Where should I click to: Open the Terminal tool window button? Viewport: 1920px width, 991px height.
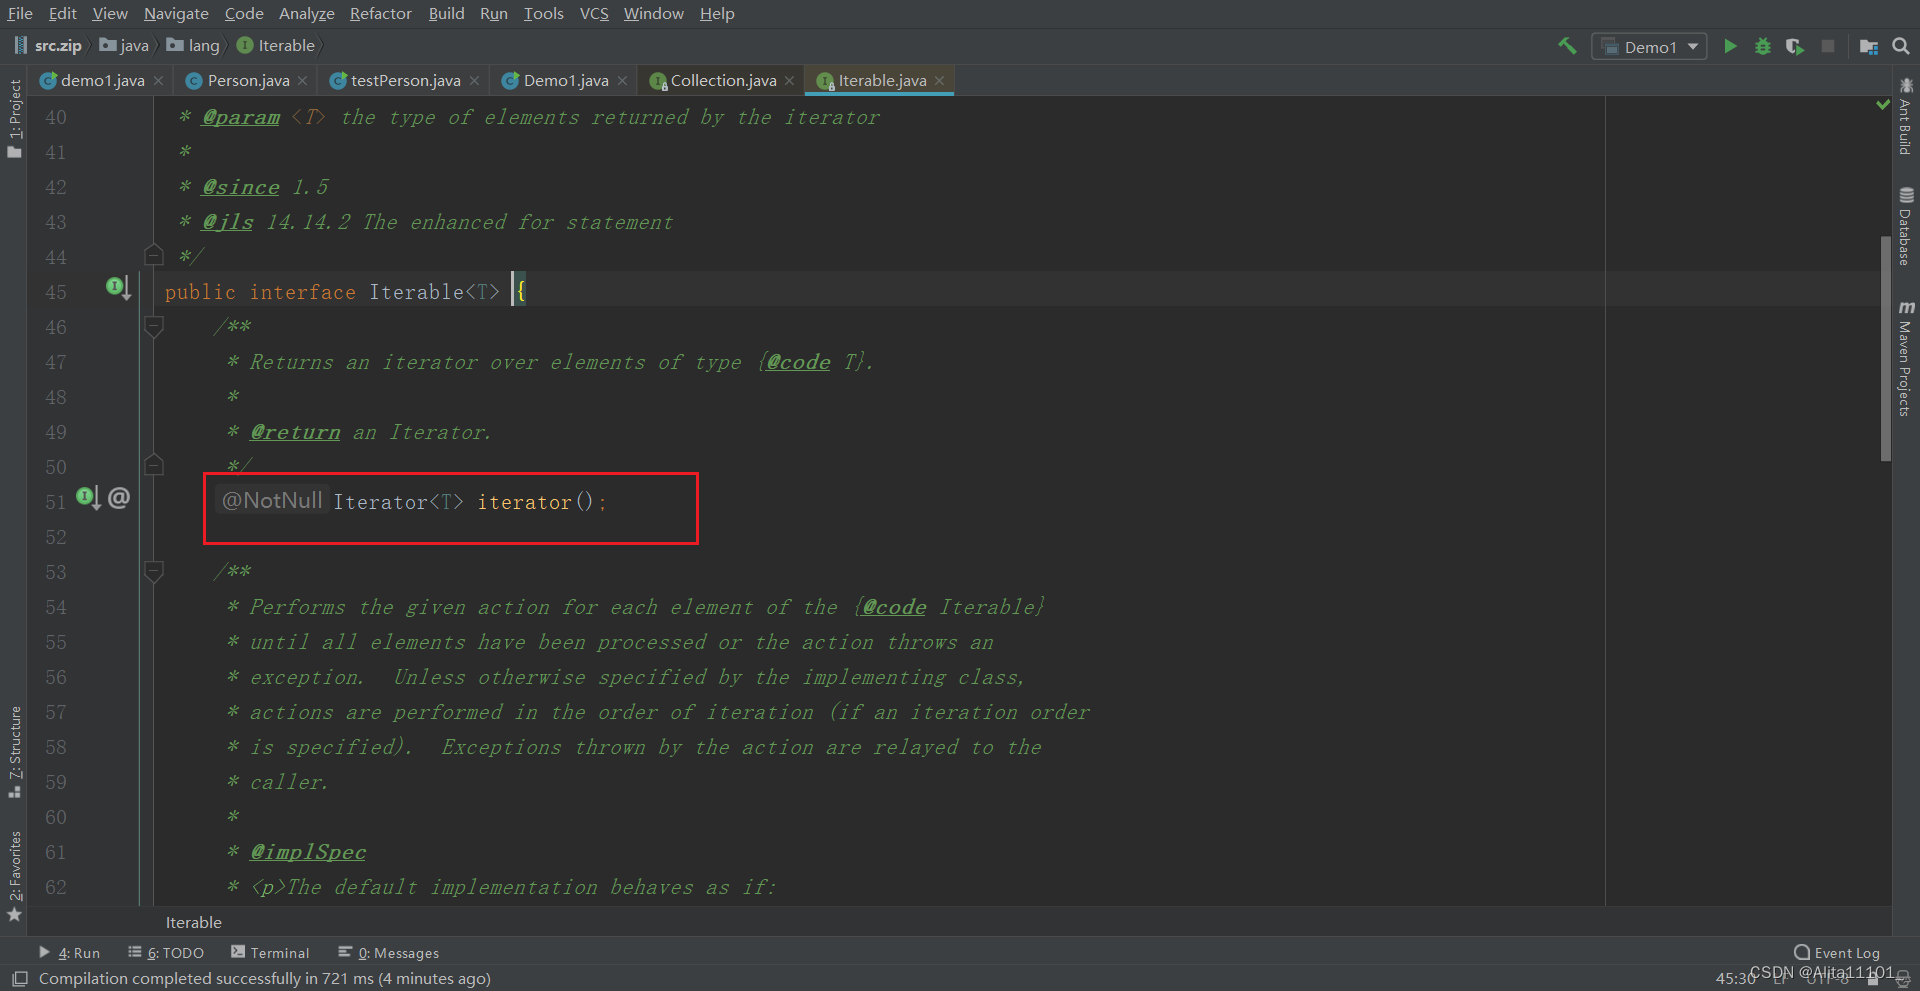(270, 953)
